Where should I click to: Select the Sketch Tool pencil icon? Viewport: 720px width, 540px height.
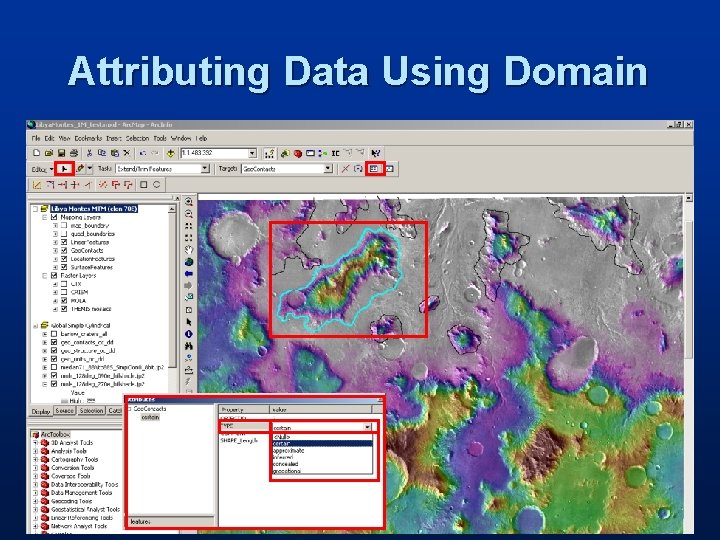coord(80,169)
